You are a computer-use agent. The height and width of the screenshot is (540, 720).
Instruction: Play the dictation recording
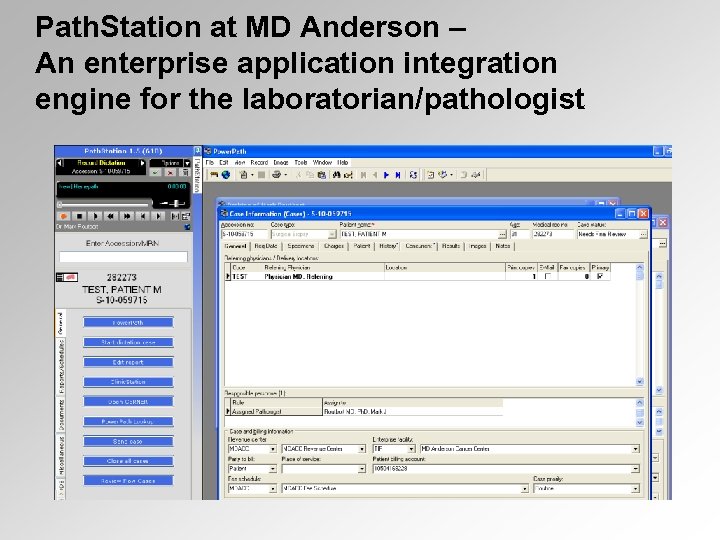[95, 216]
